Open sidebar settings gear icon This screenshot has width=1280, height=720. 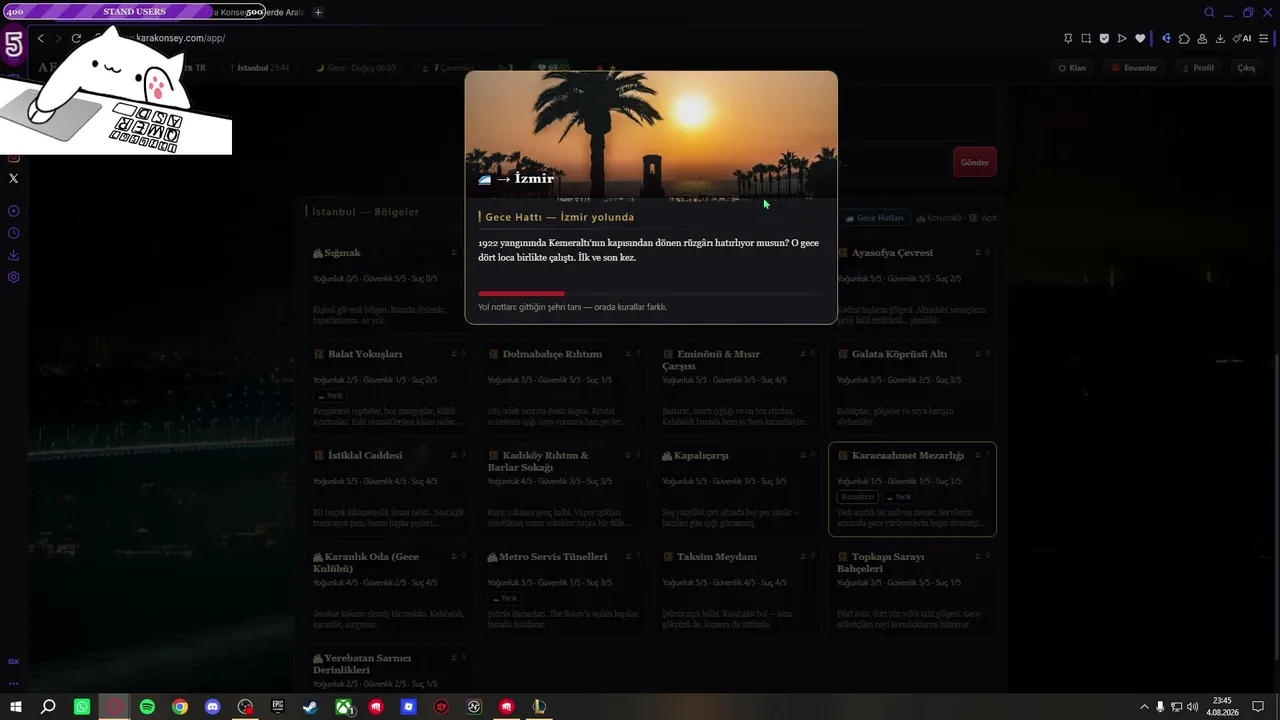point(13,277)
